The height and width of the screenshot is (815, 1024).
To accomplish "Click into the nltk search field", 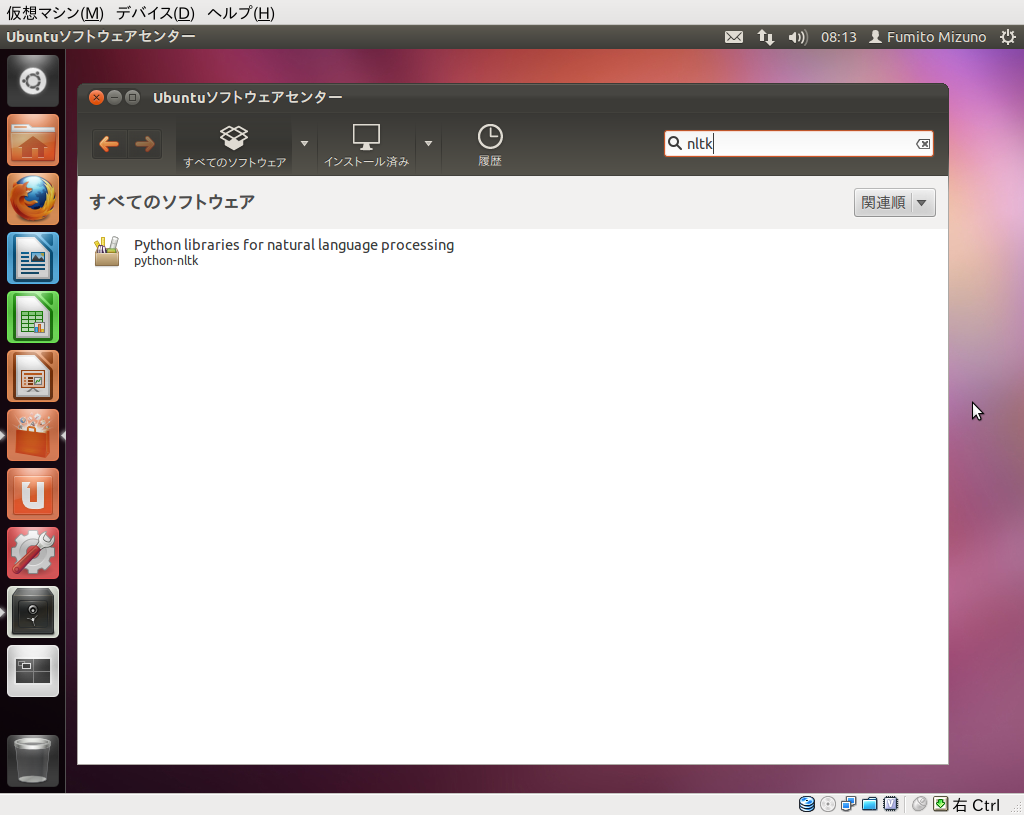I will (x=799, y=144).
